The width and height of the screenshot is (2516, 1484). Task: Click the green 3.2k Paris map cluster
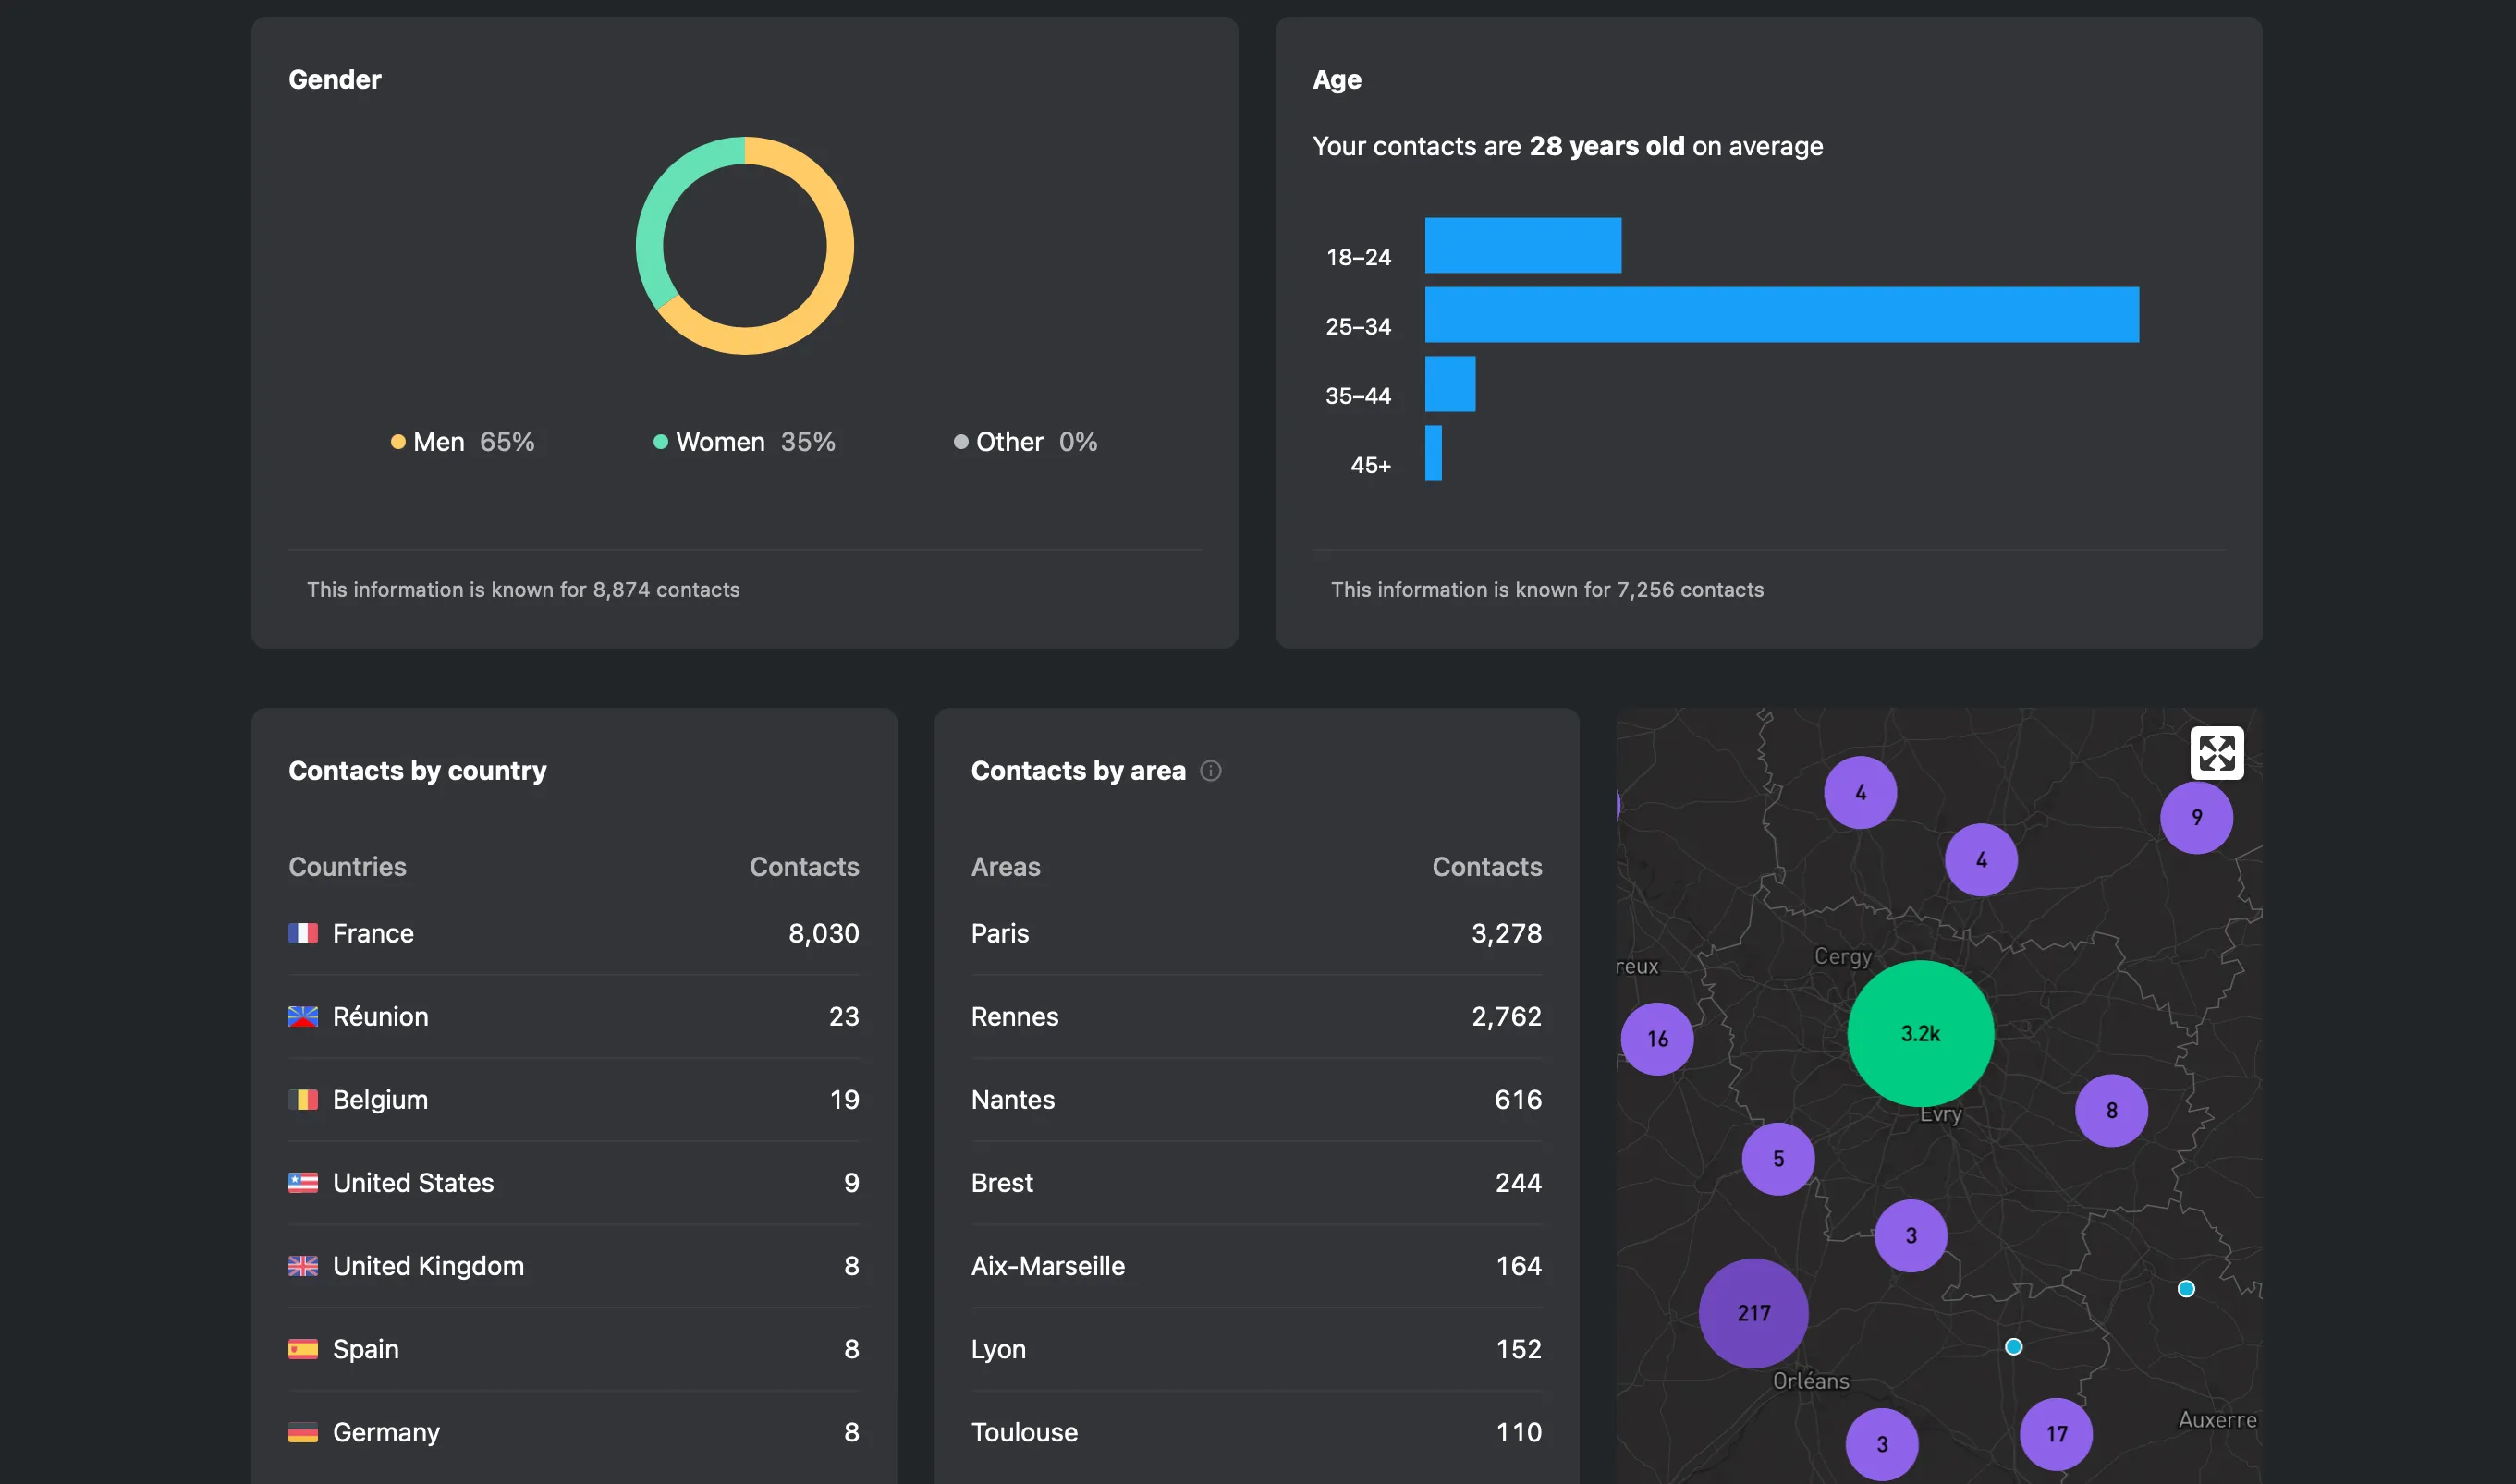click(x=1920, y=1033)
